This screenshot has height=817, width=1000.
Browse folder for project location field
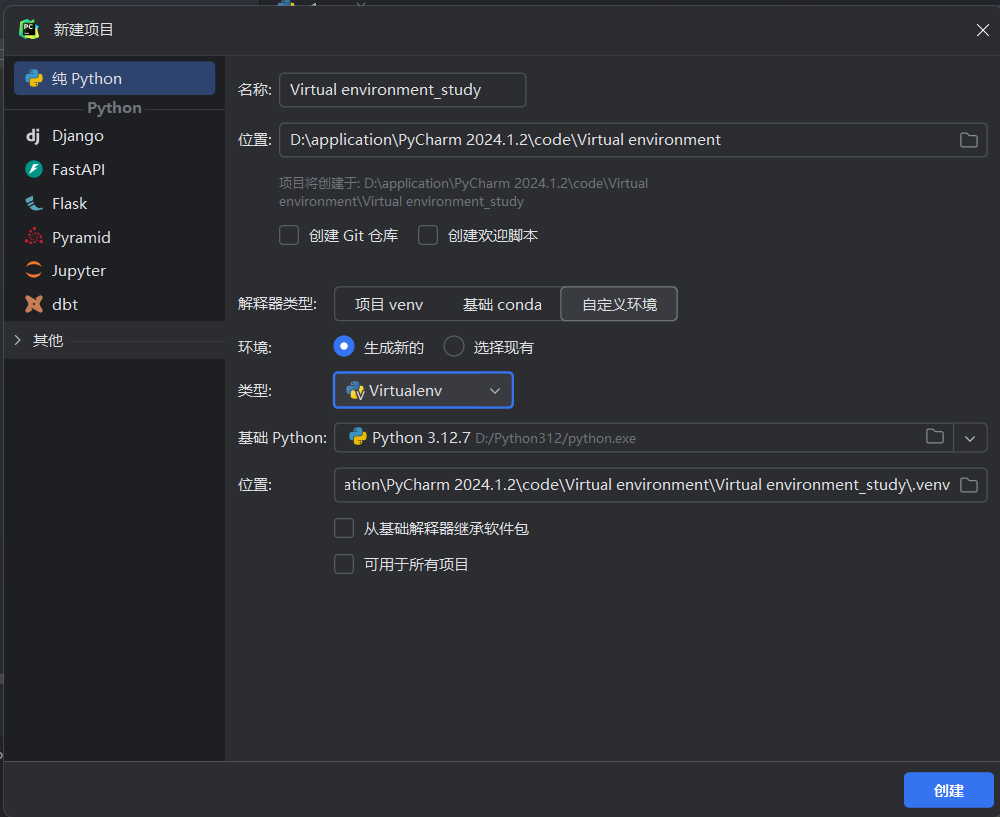(x=969, y=140)
